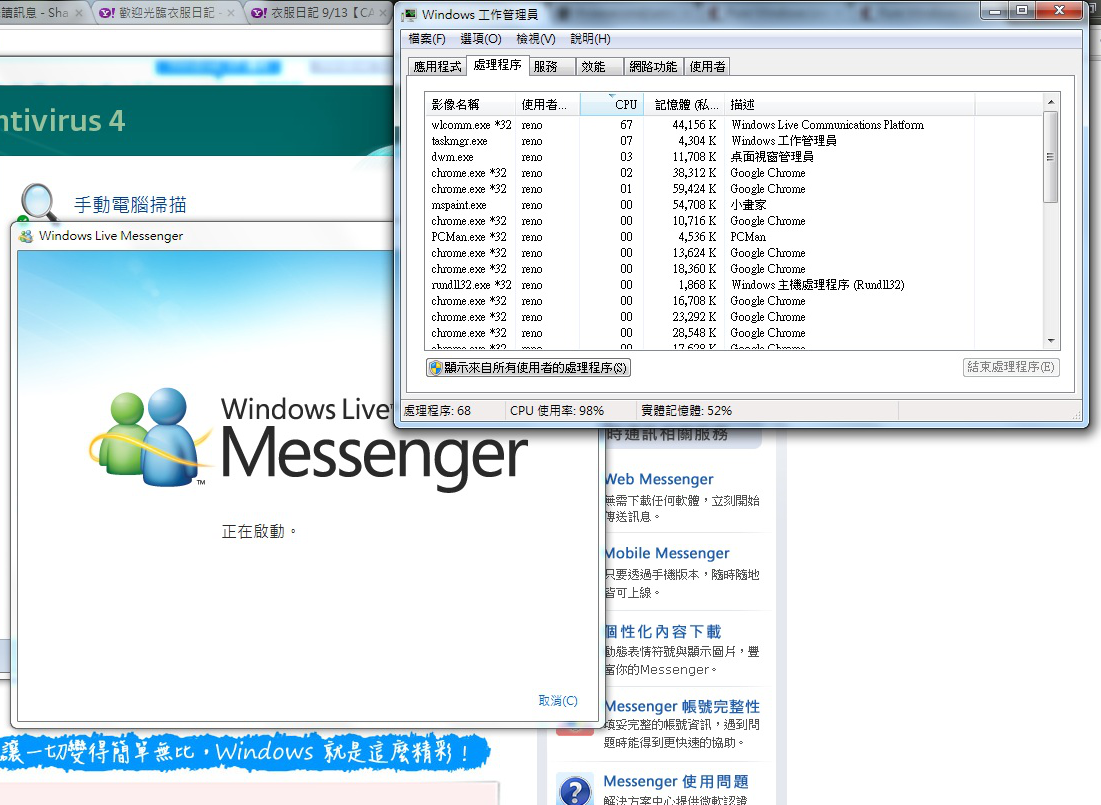Click the process list scroll-down arrow

(x=1050, y=341)
